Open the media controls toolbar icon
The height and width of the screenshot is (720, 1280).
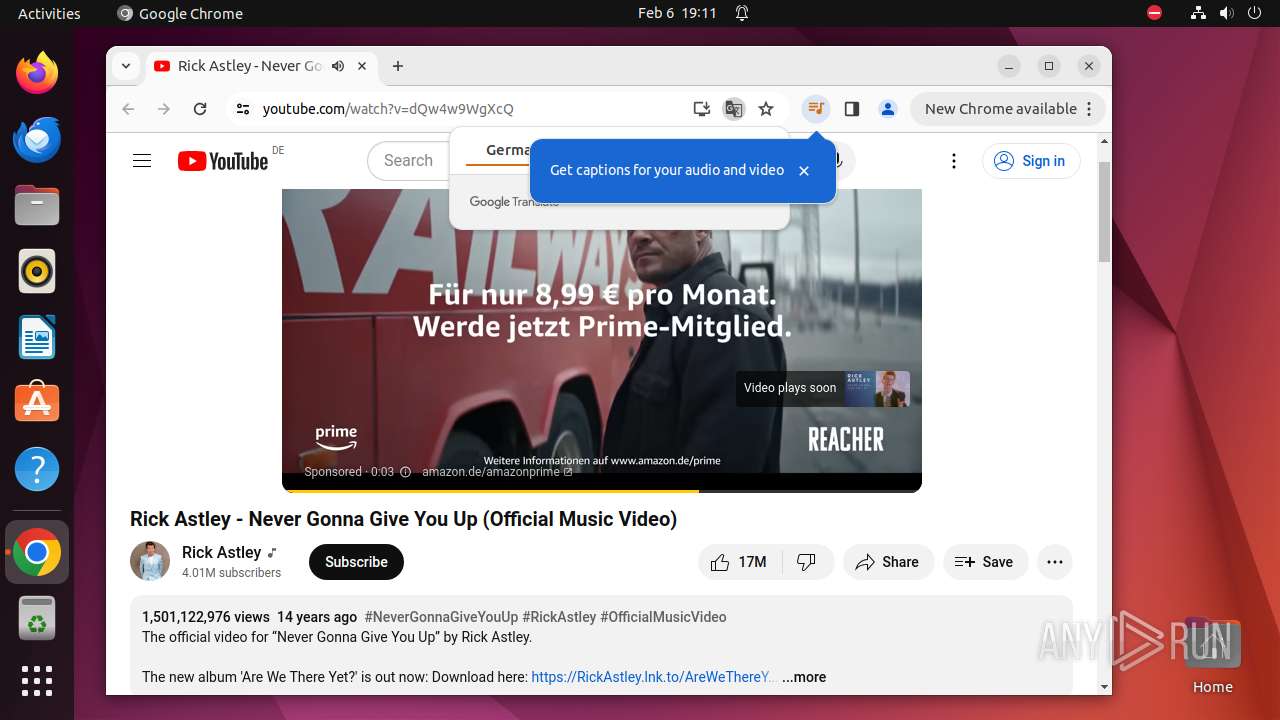click(816, 109)
